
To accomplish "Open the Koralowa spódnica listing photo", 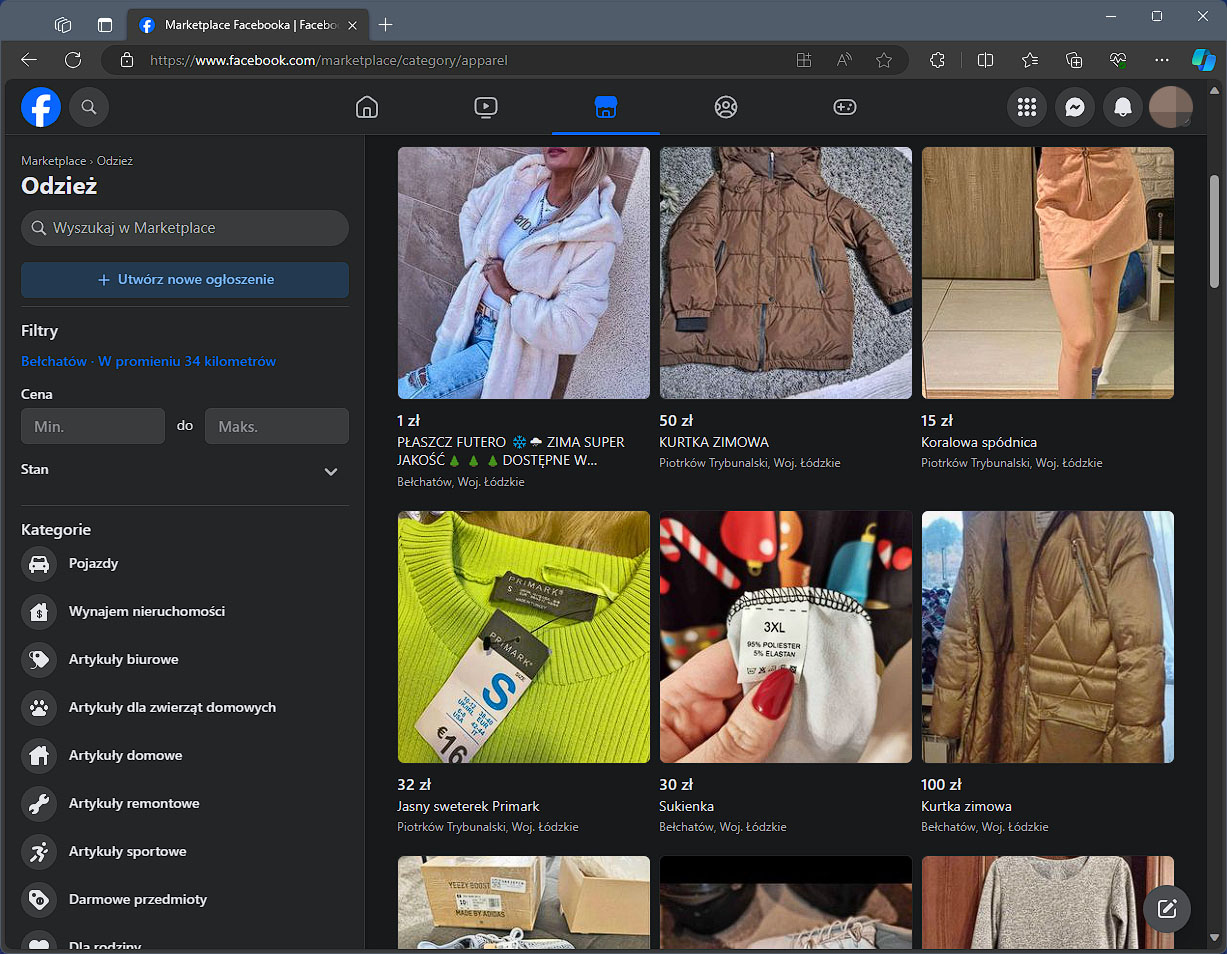I will tap(1048, 273).
